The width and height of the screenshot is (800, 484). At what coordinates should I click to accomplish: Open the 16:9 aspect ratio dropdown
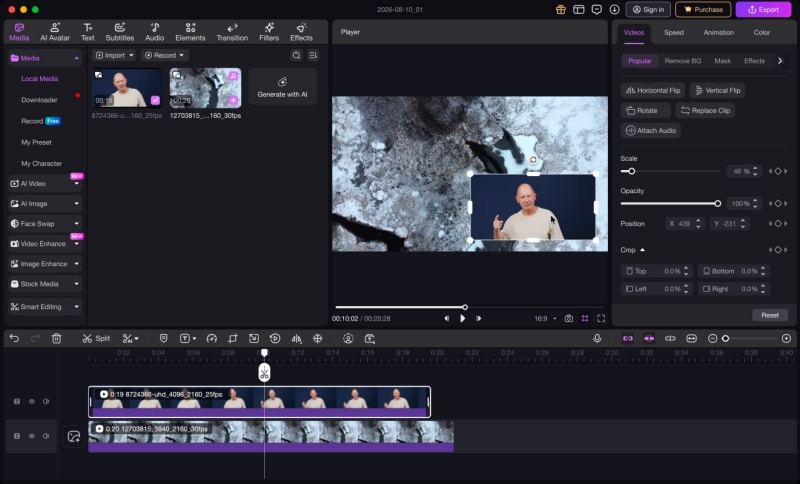click(x=545, y=318)
